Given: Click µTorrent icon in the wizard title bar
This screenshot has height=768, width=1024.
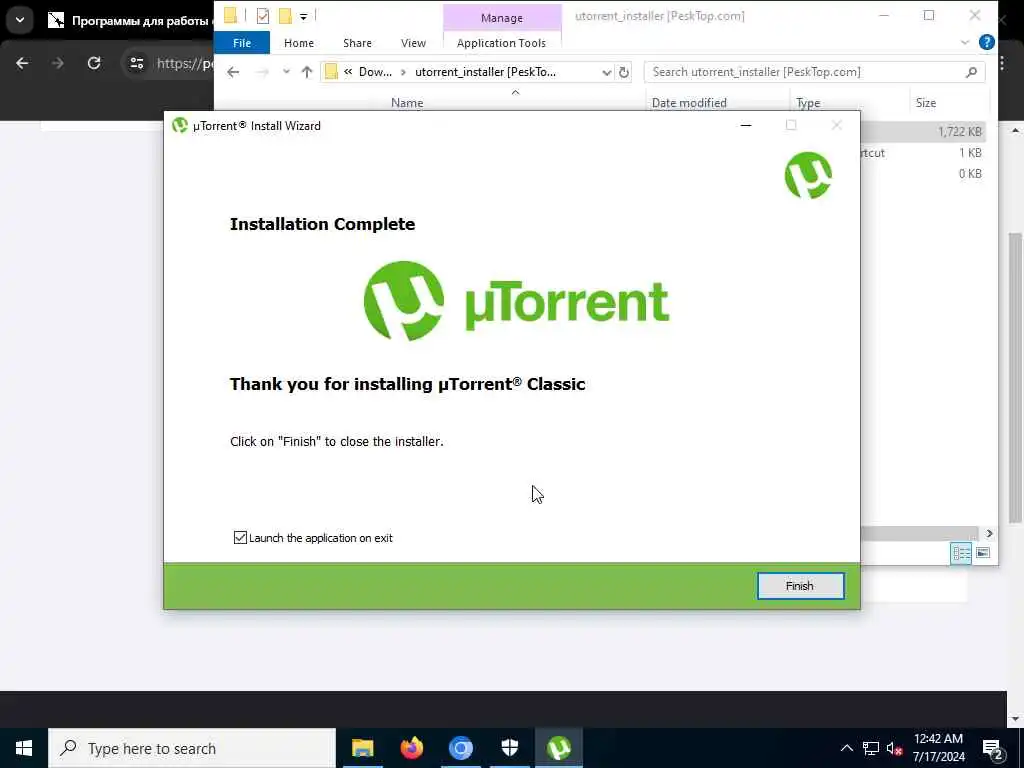Looking at the screenshot, I should (180, 125).
